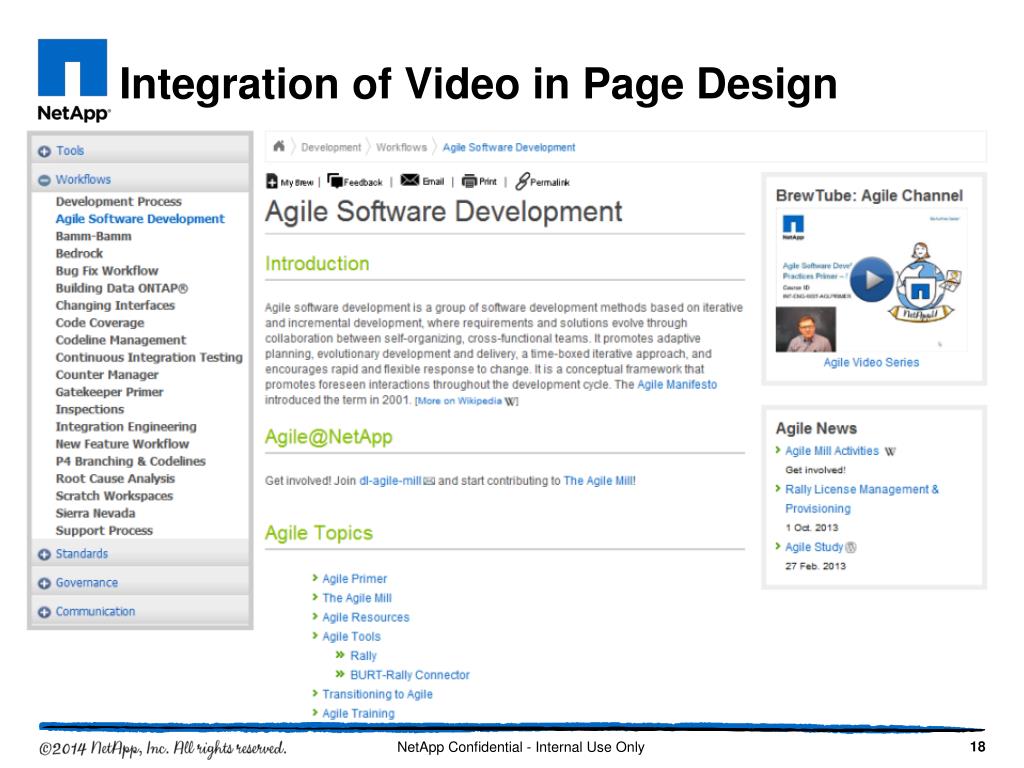
Task: Open Root Cause Analysis sidebar item
Action: click(x=115, y=478)
